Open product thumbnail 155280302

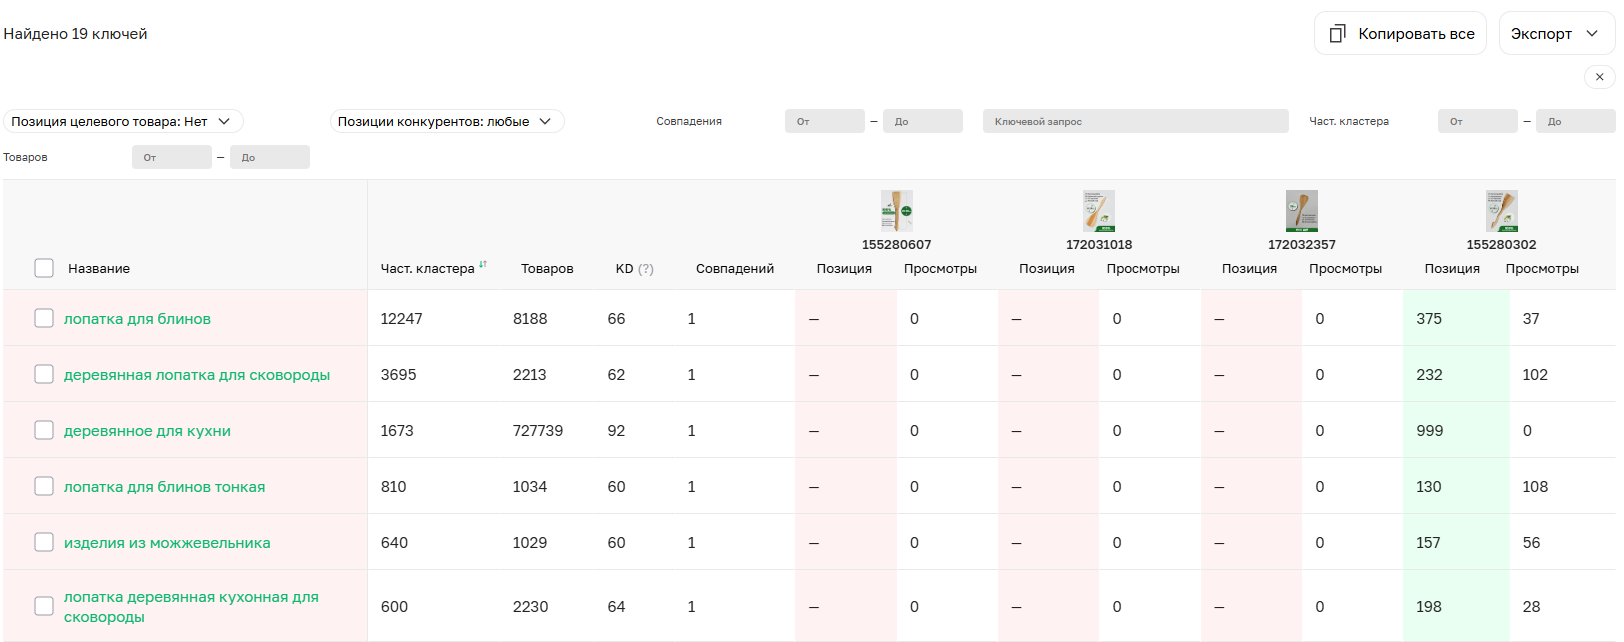tap(1501, 211)
